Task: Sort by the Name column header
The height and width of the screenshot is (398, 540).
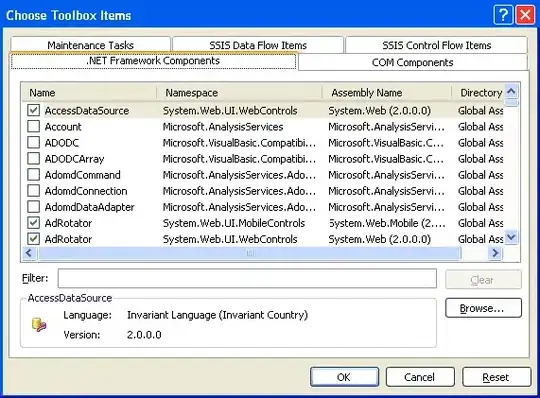Action: [89, 93]
